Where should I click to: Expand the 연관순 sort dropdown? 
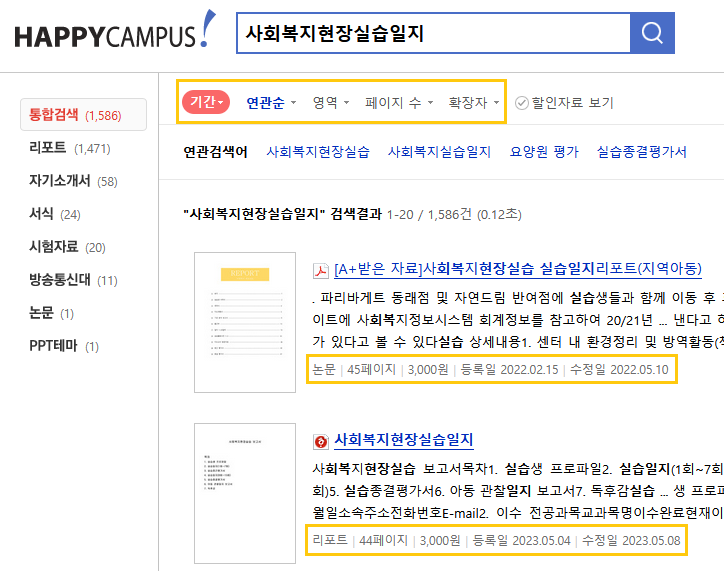(x=271, y=102)
